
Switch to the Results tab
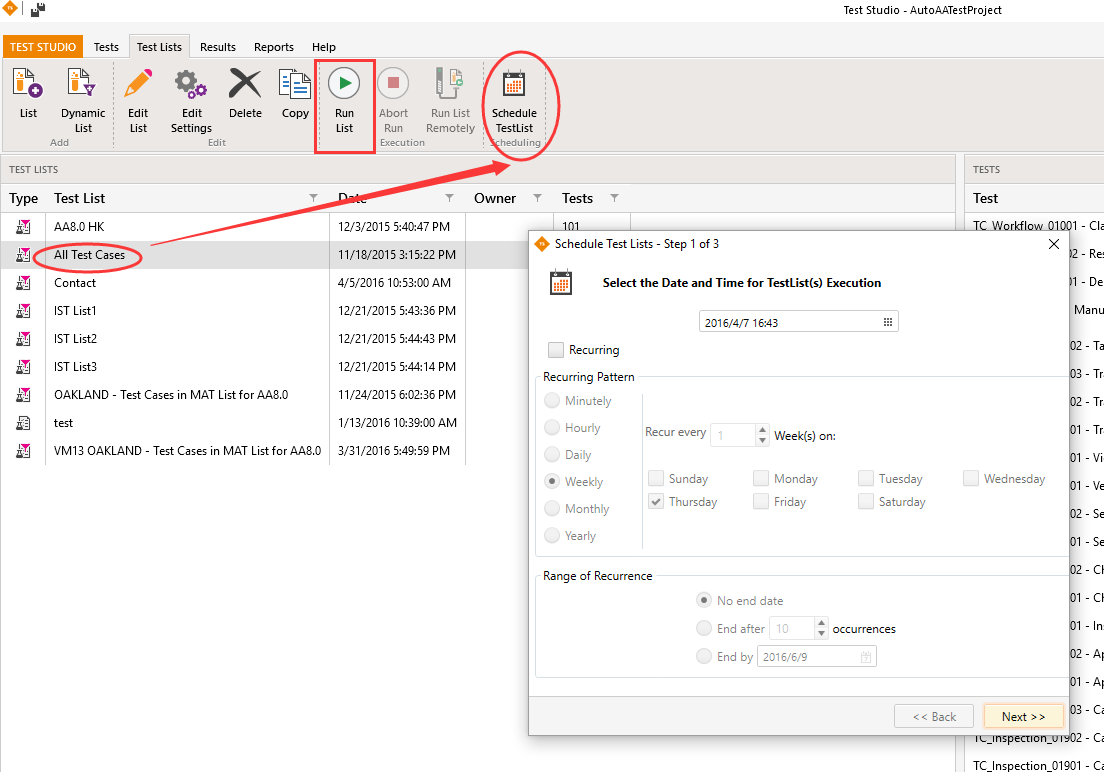[x=218, y=46]
